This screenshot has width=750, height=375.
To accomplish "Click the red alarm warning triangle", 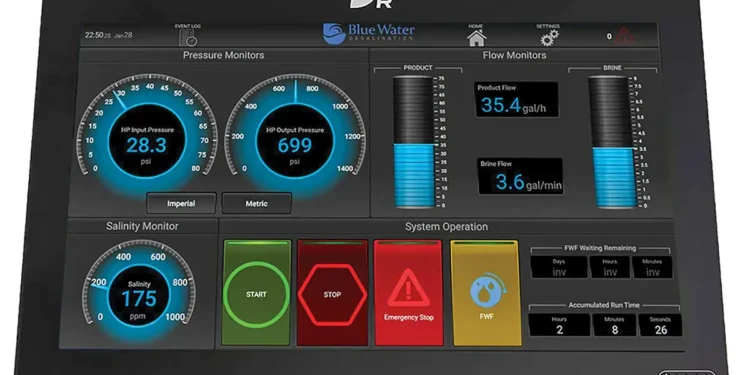I will 625,36.
